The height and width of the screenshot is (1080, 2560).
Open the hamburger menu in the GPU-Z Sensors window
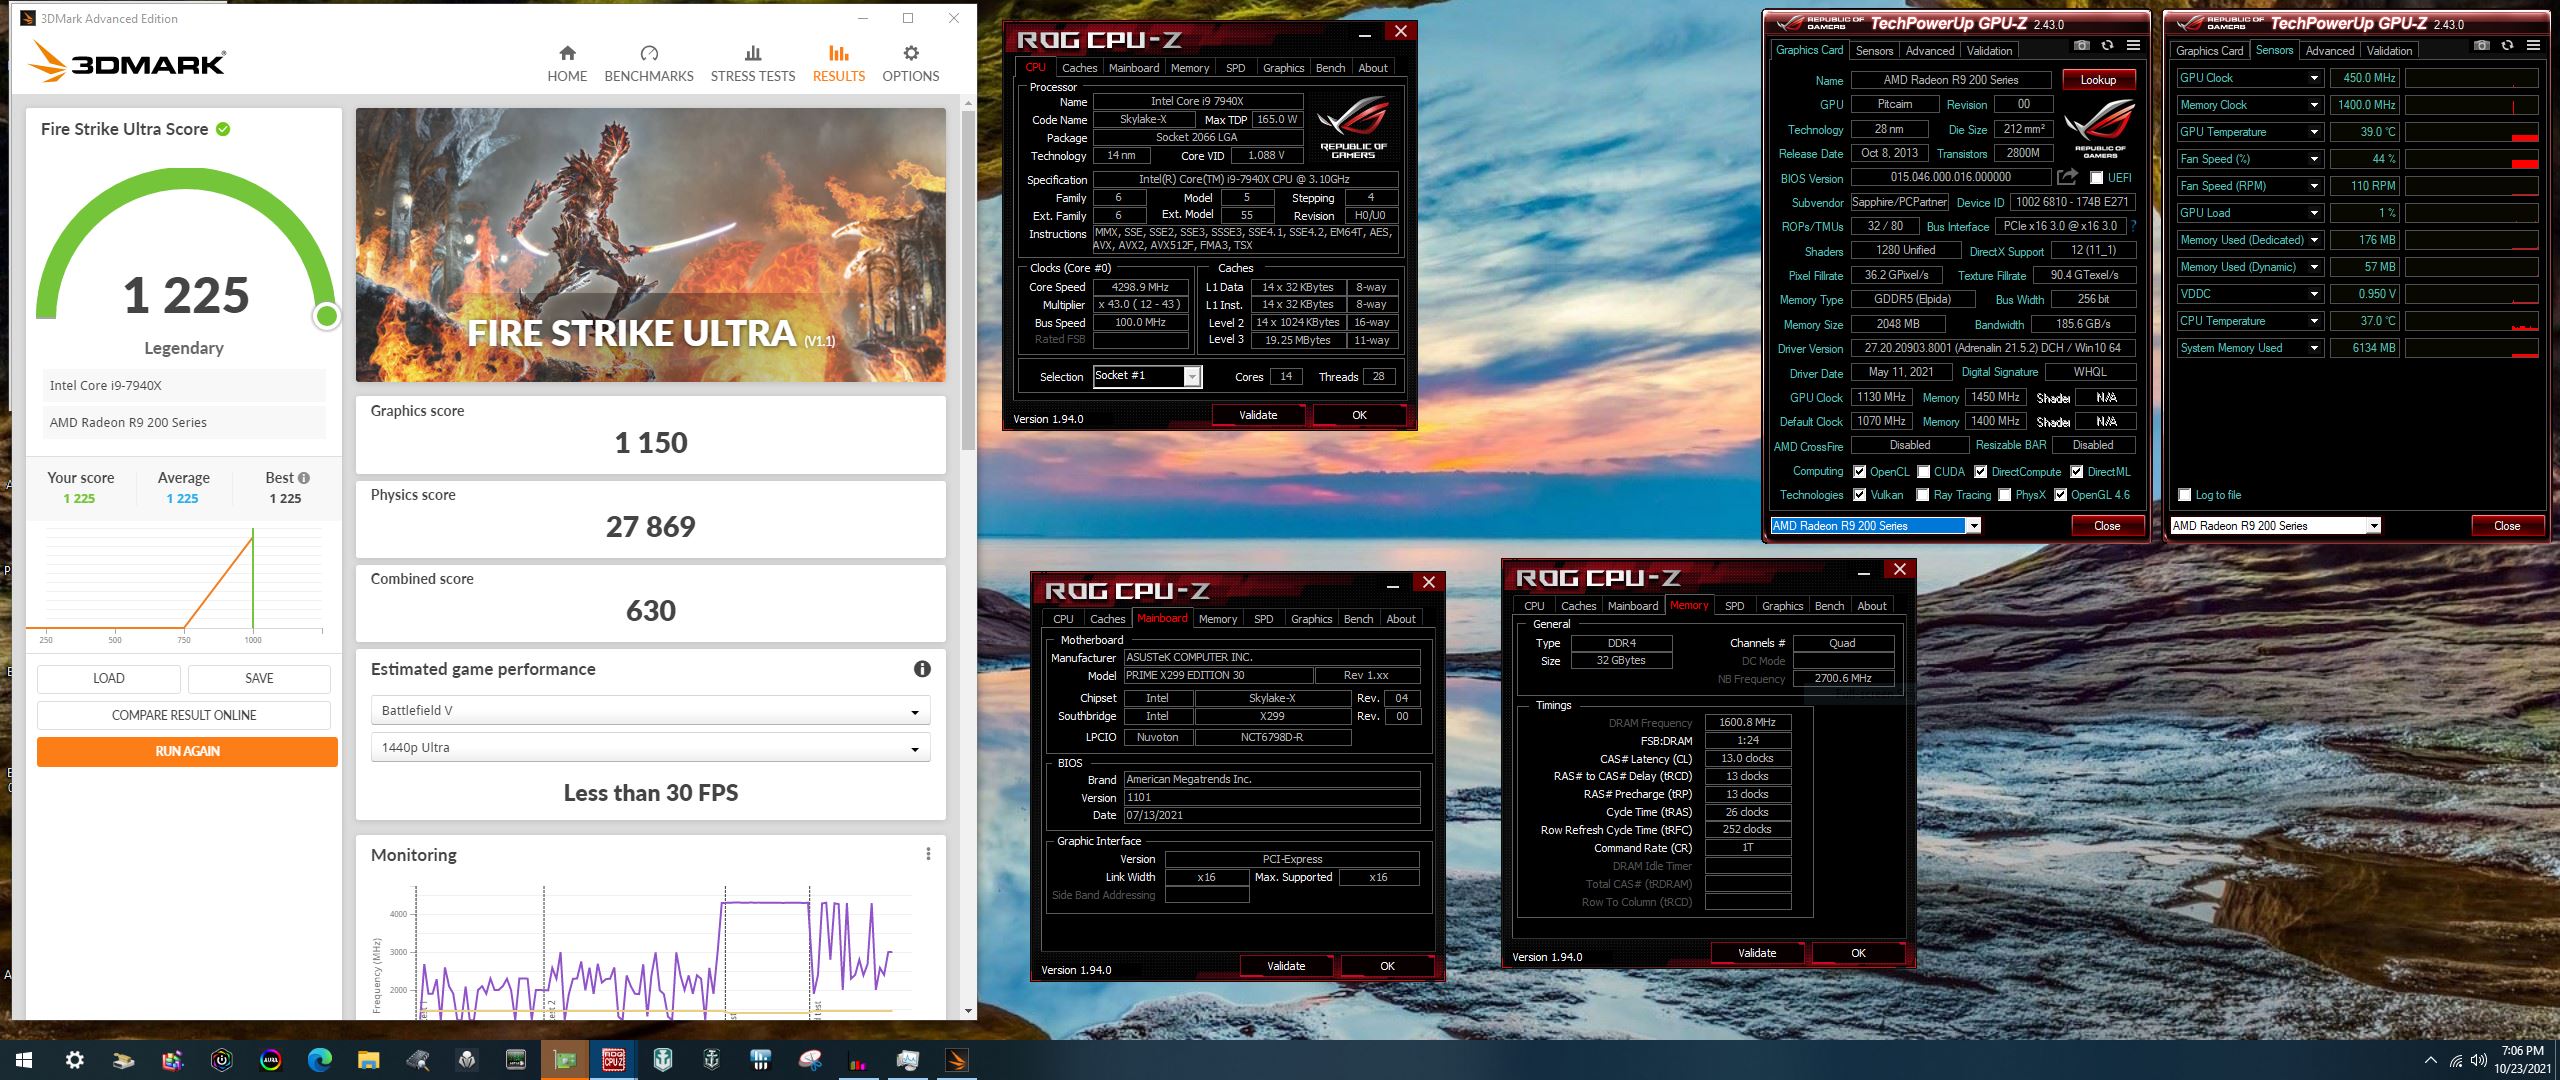tap(2533, 45)
